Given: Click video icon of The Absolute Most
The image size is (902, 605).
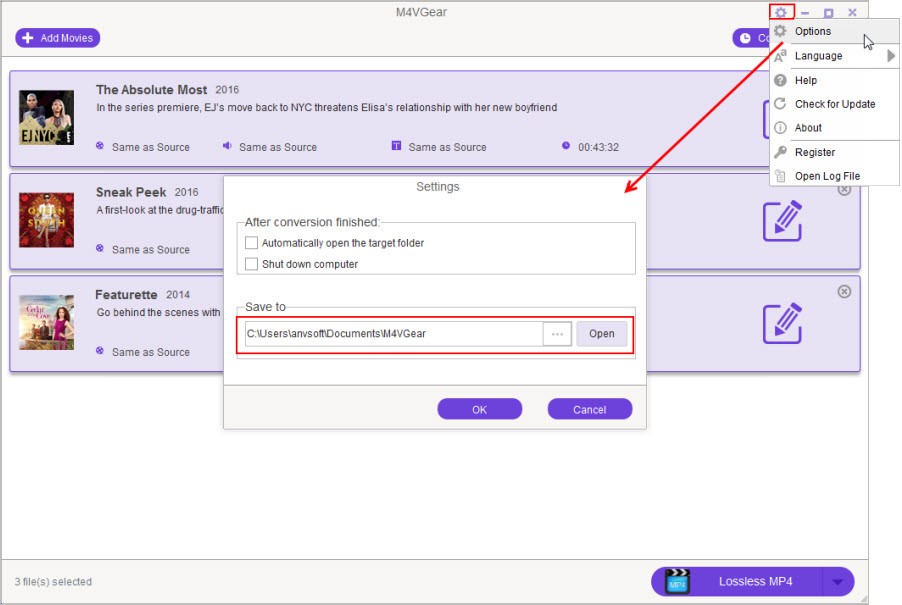Looking at the screenshot, I should coord(100,146).
